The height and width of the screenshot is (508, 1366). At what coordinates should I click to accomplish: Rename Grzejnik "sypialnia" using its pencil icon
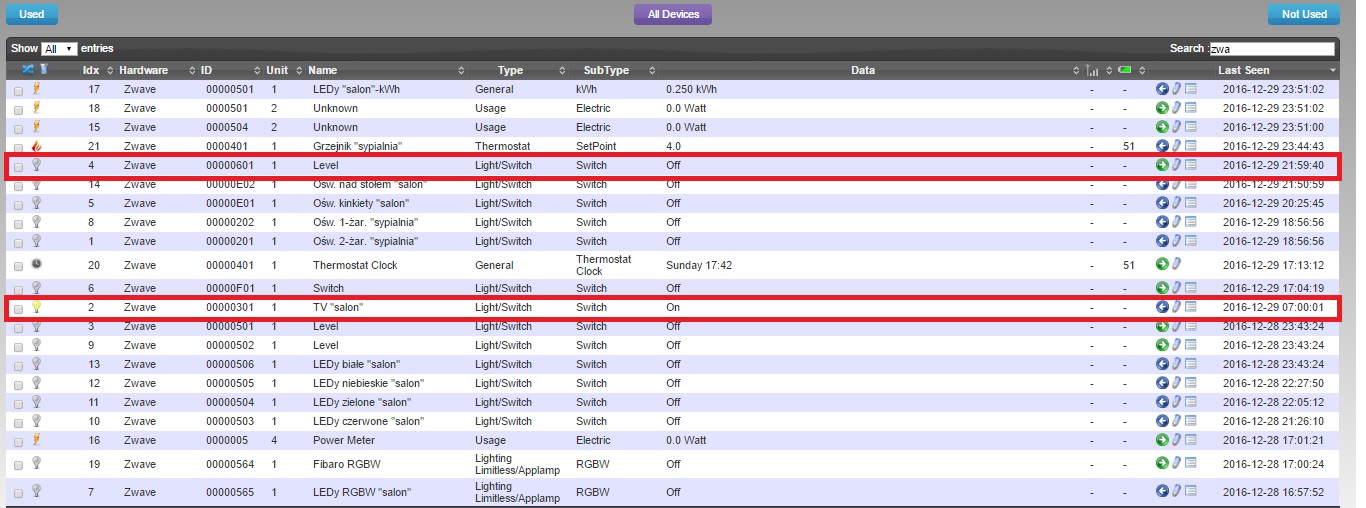[1177, 146]
